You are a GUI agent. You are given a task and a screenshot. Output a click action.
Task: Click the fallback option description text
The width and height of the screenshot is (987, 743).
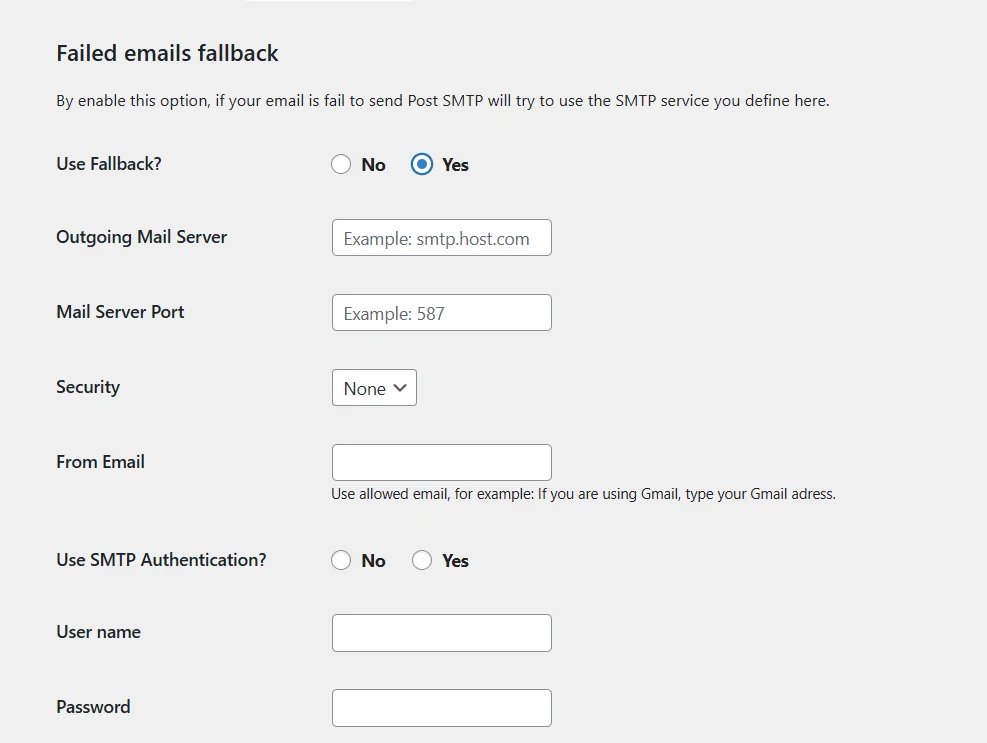coord(442,100)
